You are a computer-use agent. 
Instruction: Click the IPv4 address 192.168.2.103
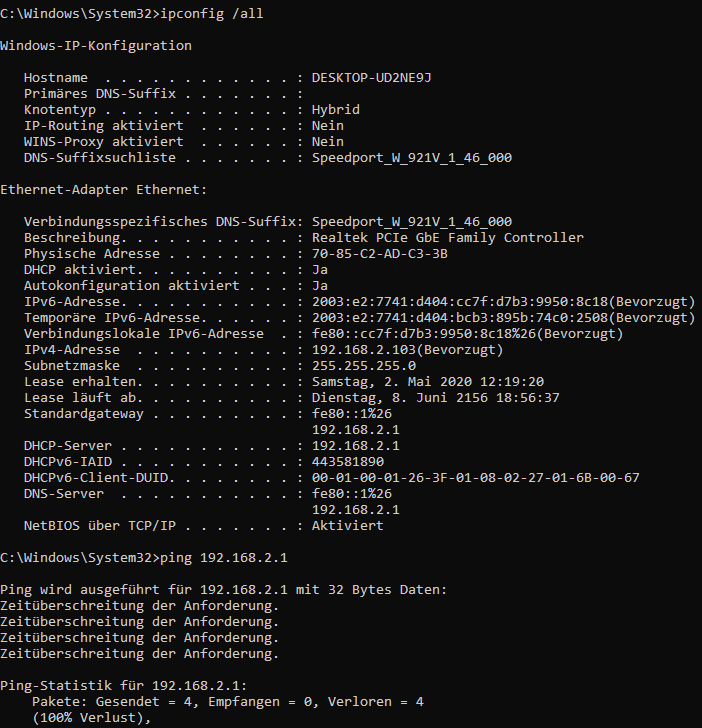pyautogui.click(x=407, y=350)
